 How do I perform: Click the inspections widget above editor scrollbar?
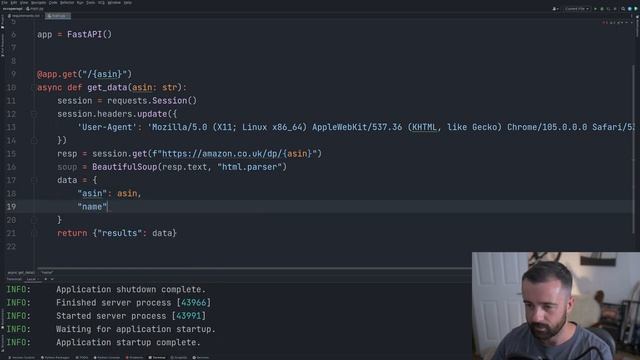(618, 22)
